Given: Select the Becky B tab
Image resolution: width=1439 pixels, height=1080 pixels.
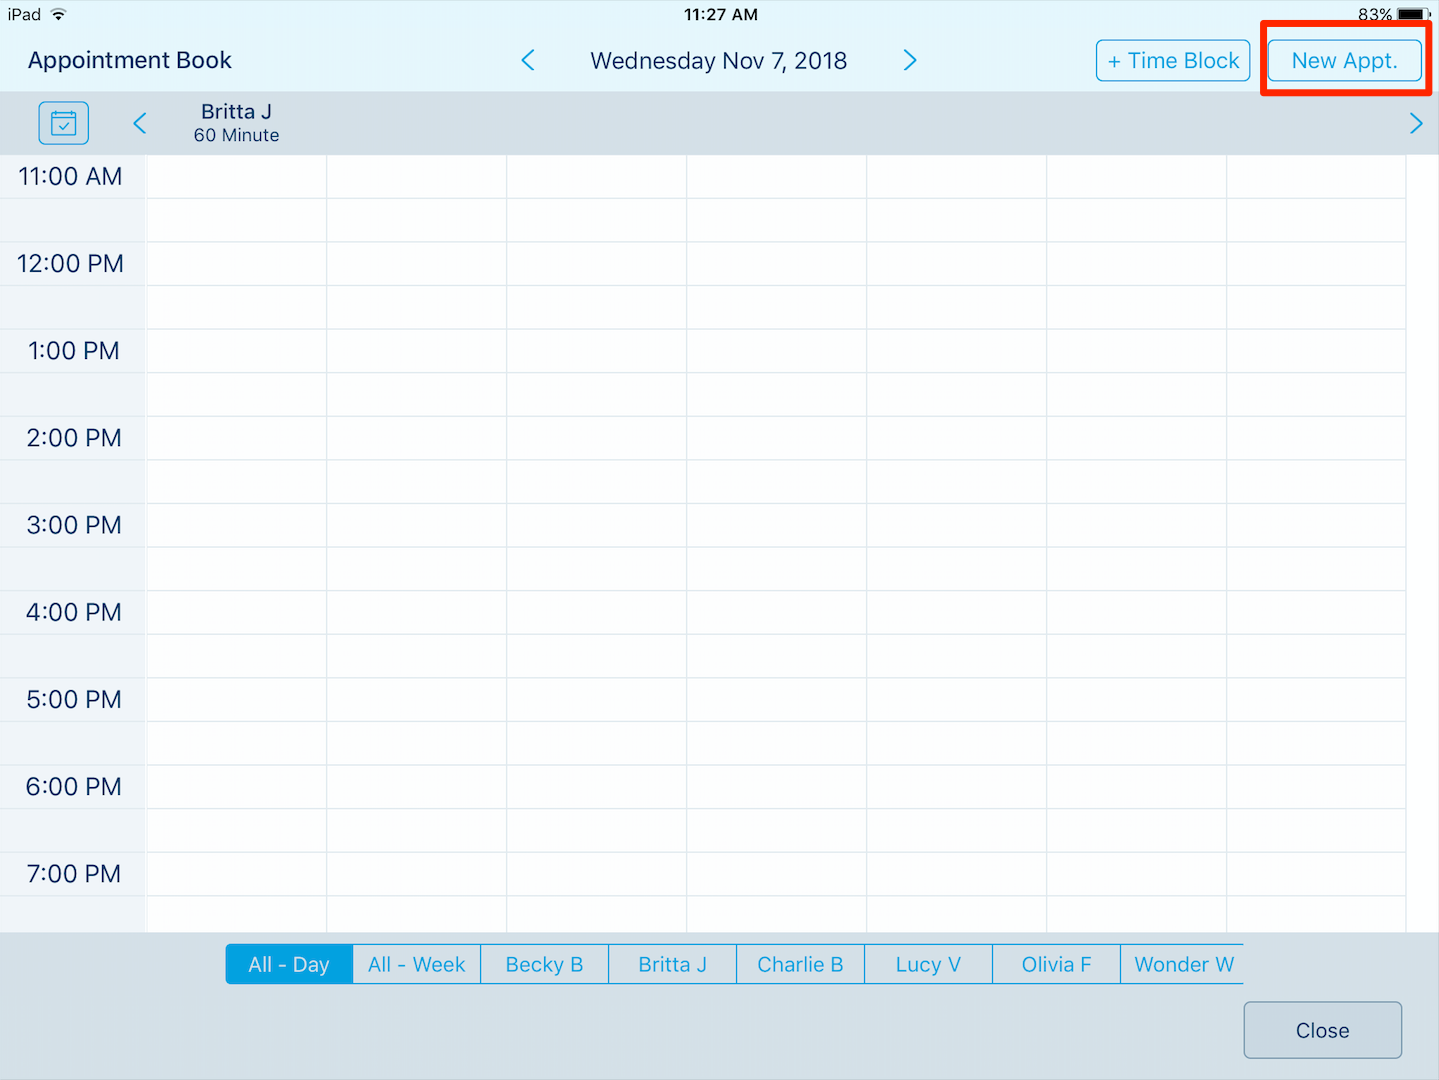Looking at the screenshot, I should click(544, 964).
